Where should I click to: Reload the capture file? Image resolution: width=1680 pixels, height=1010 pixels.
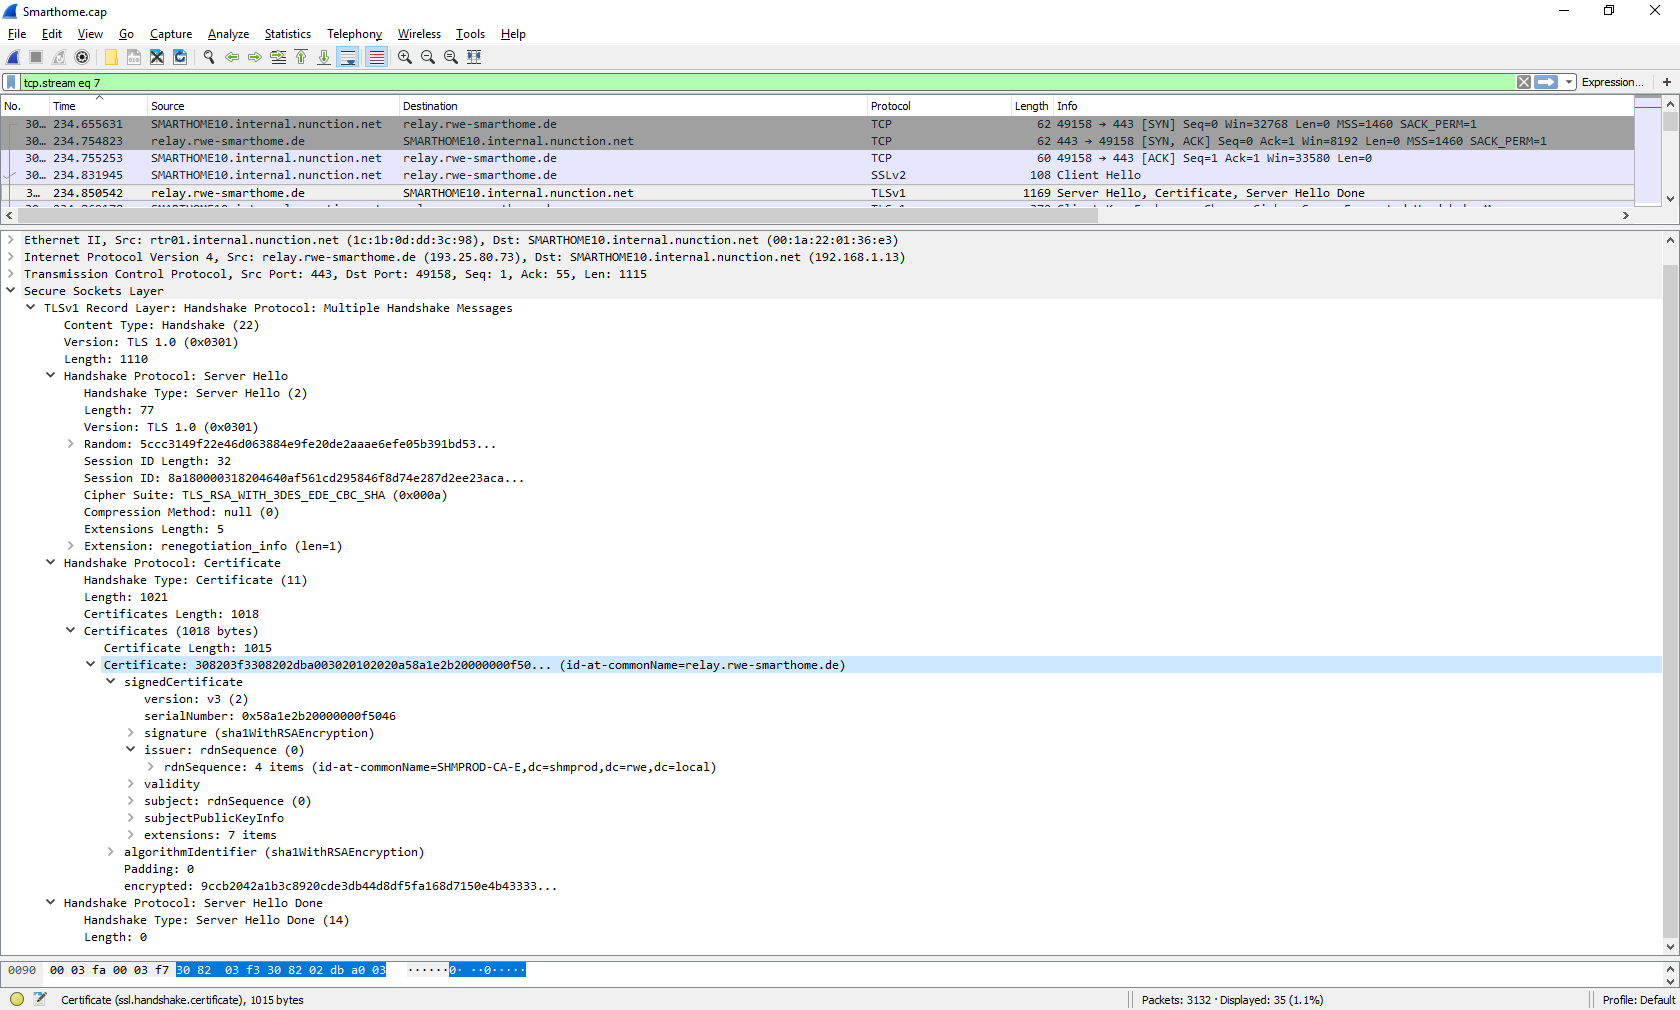(180, 57)
